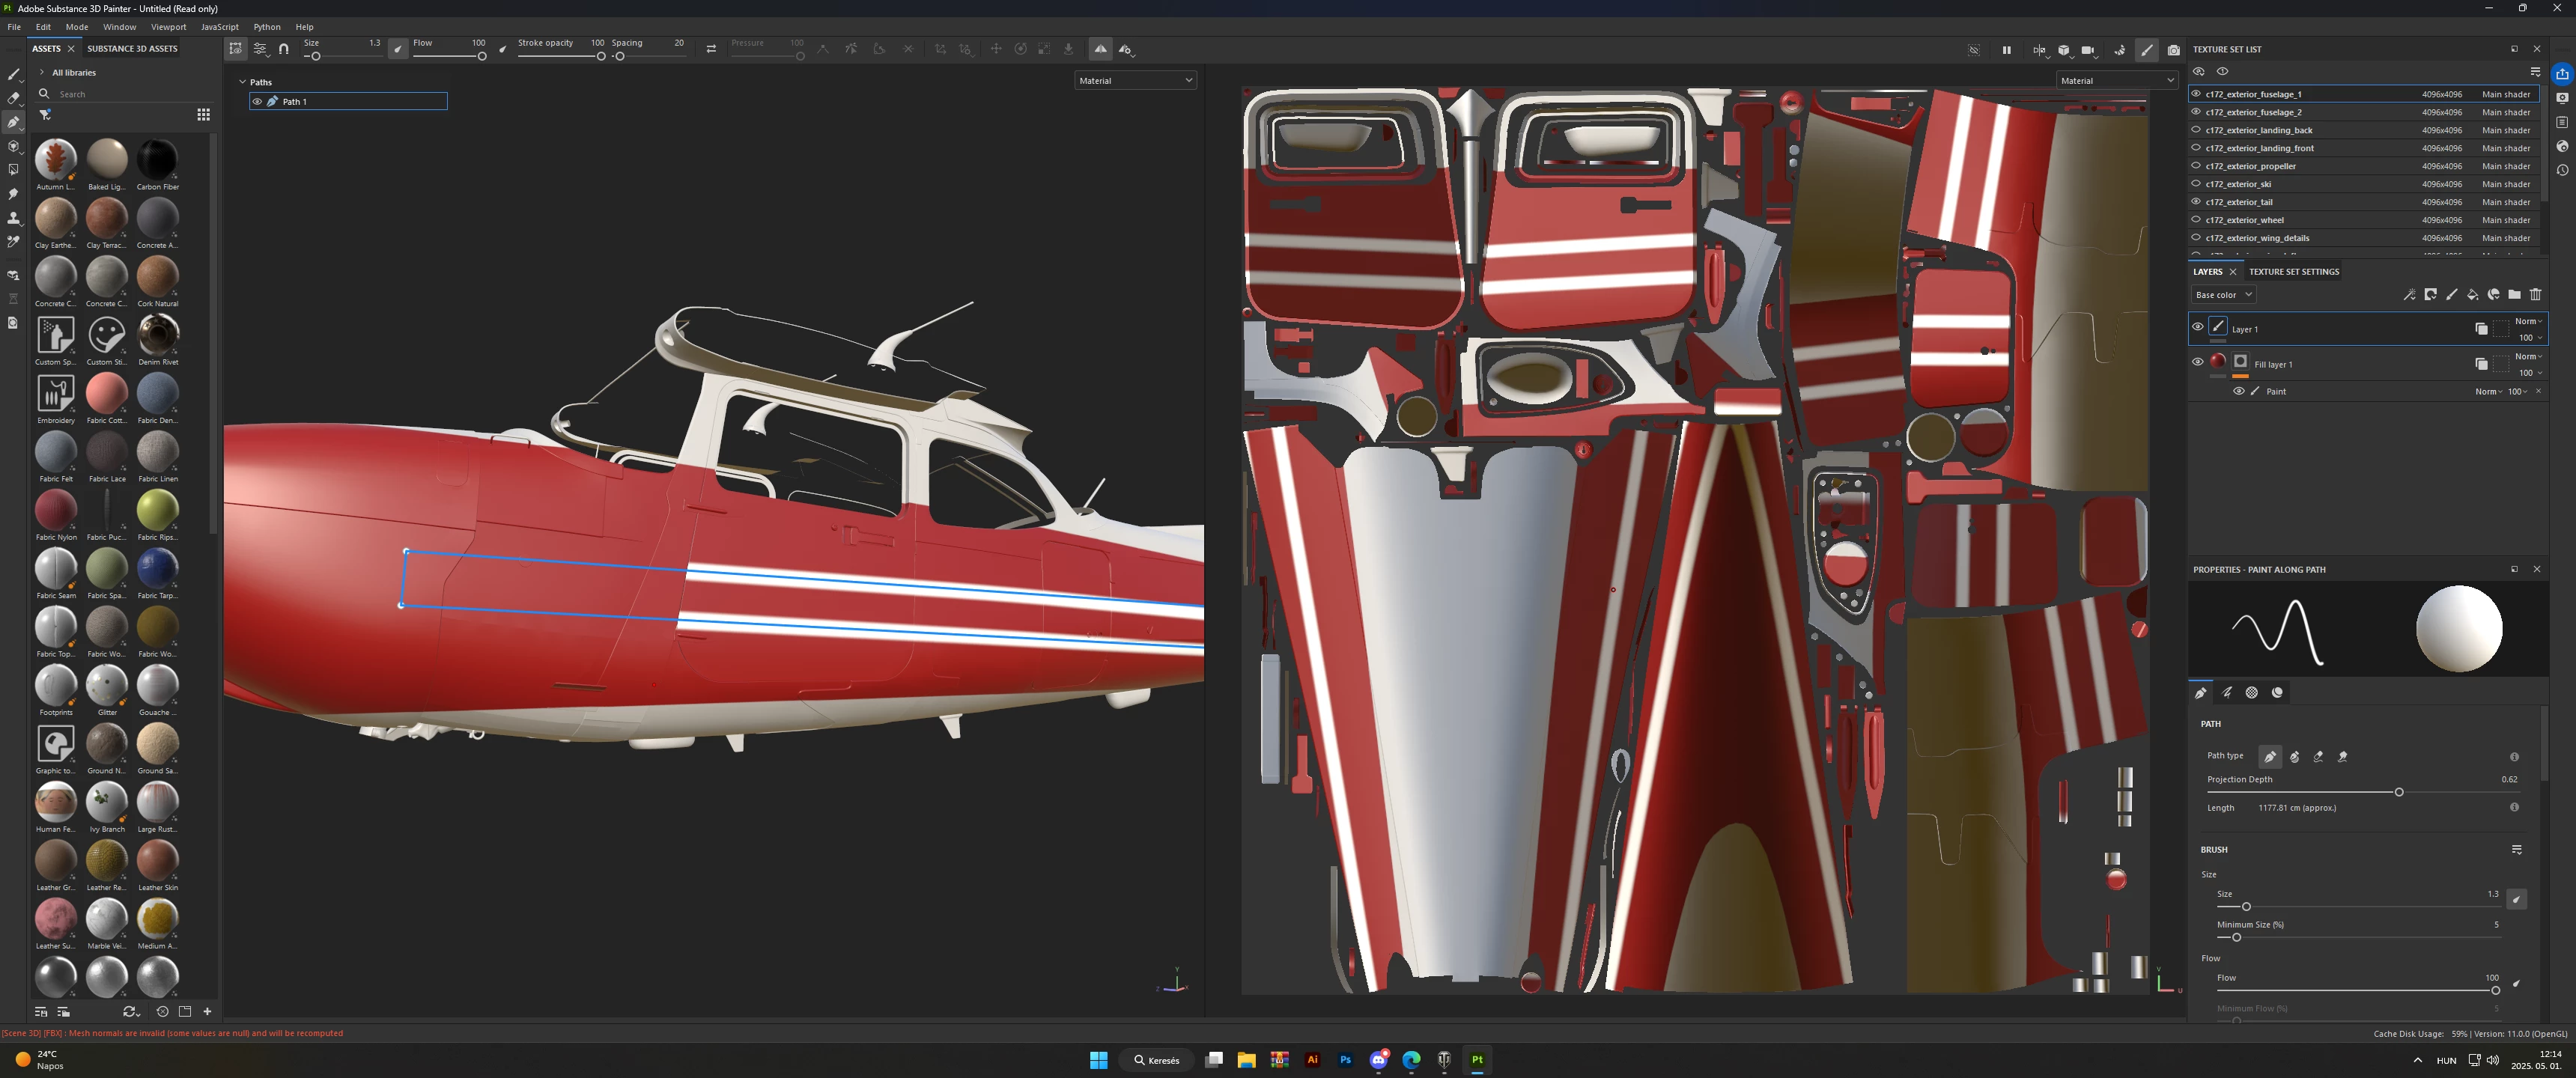This screenshot has width=2576, height=1078.
Task: Toggle visibility of Path 1
Action: (x=257, y=101)
